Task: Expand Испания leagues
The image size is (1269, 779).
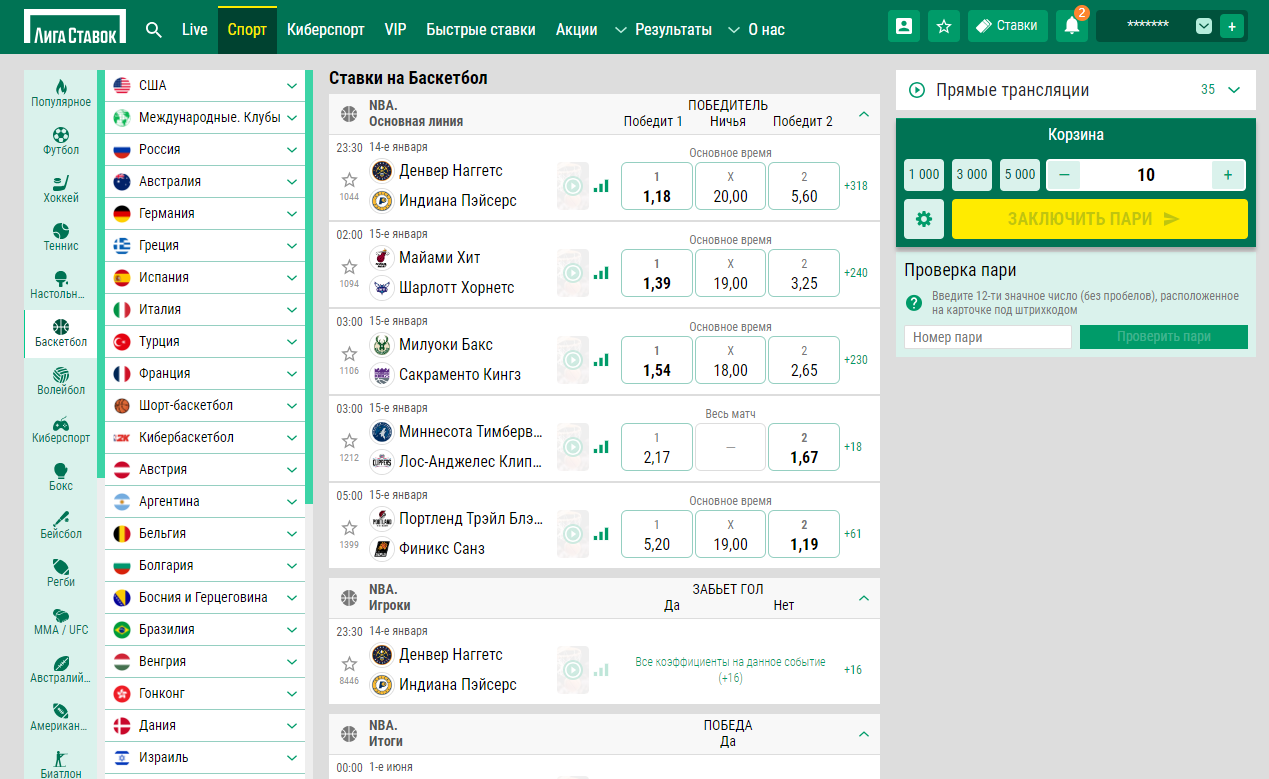Action: (292, 278)
